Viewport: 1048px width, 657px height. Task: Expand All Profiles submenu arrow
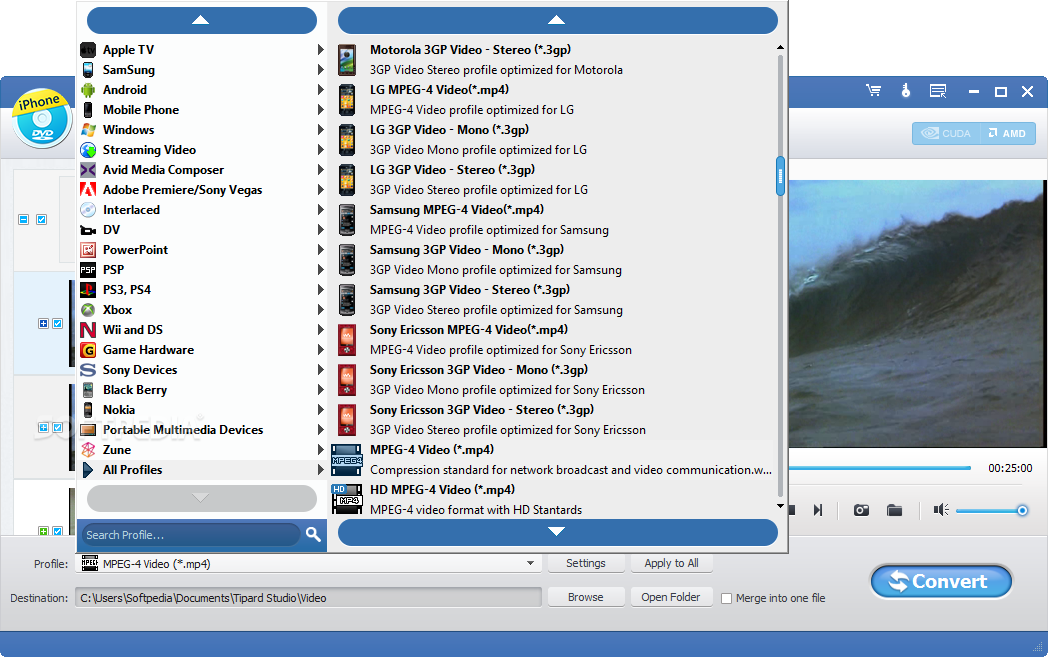[321, 470]
